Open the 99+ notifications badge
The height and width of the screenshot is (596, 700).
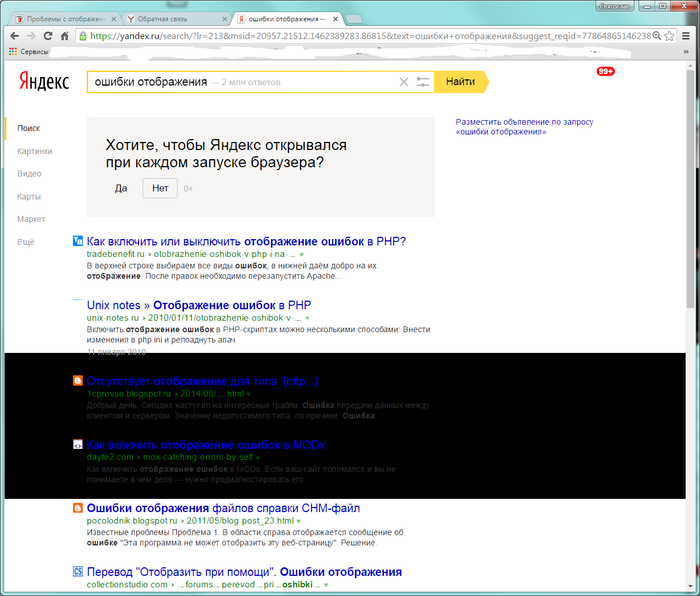pyautogui.click(x=606, y=71)
